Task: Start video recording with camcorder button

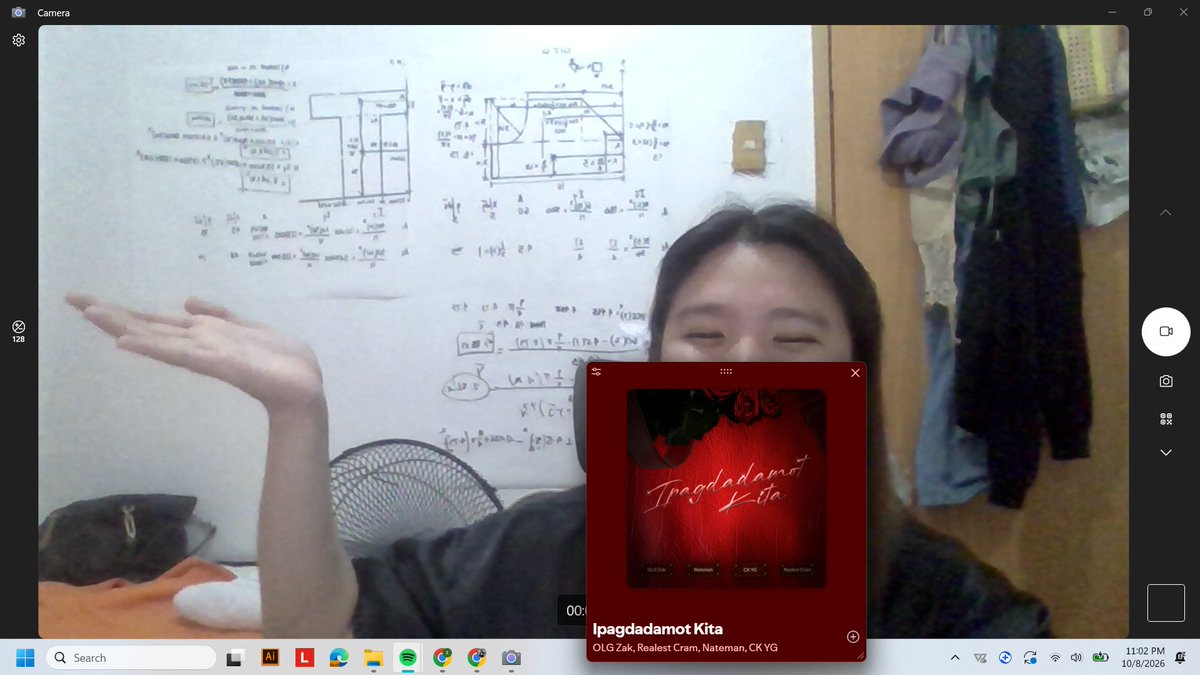Action: [x=1166, y=332]
